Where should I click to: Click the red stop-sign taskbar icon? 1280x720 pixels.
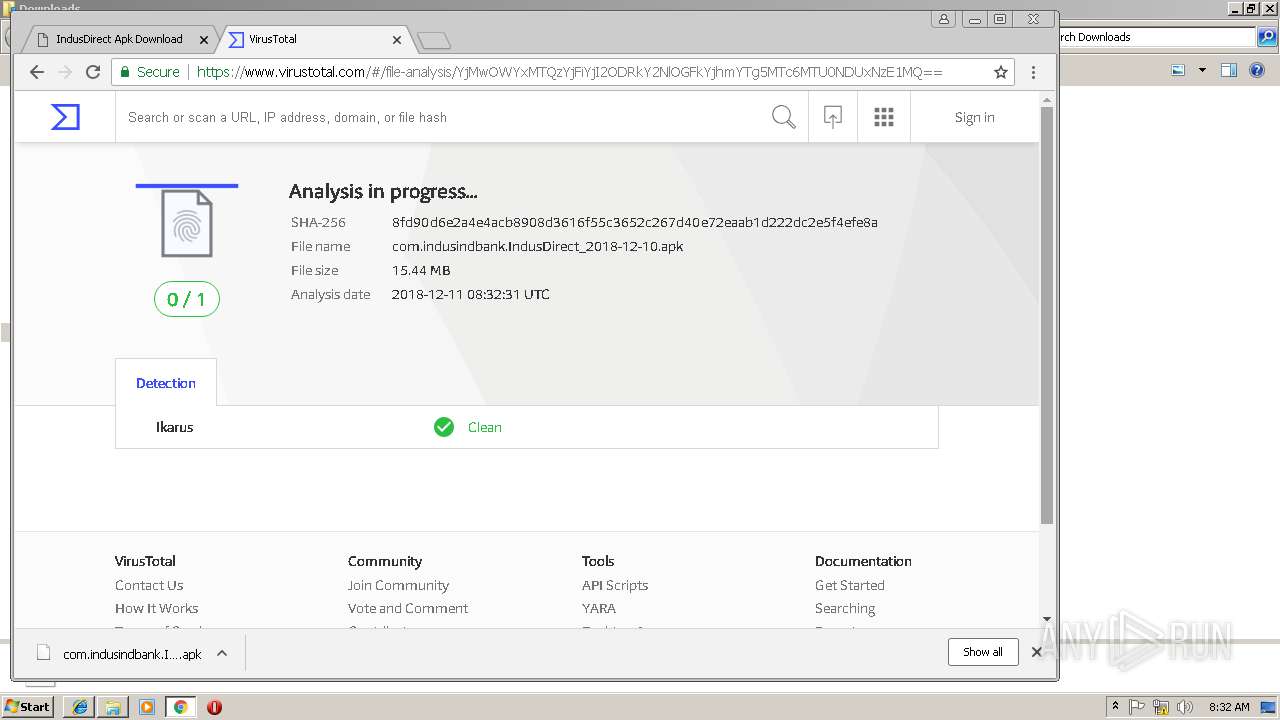[x=214, y=707]
